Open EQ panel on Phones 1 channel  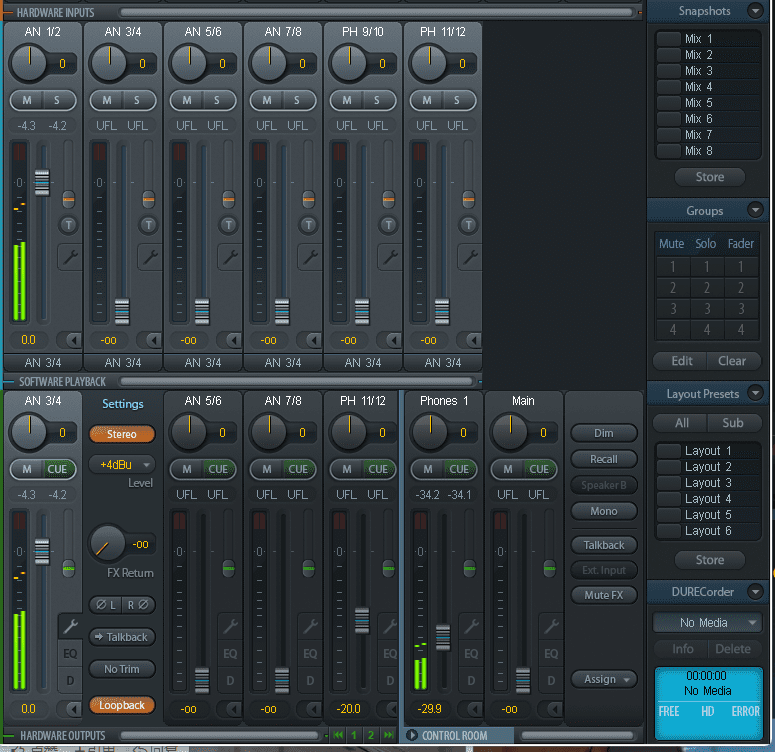471,654
